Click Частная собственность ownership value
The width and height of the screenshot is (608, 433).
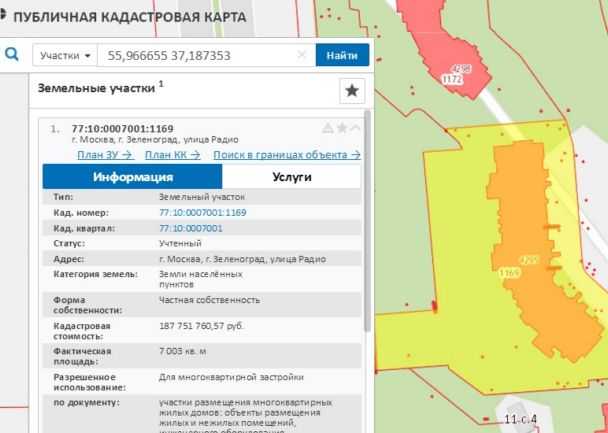pyautogui.click(x=209, y=300)
